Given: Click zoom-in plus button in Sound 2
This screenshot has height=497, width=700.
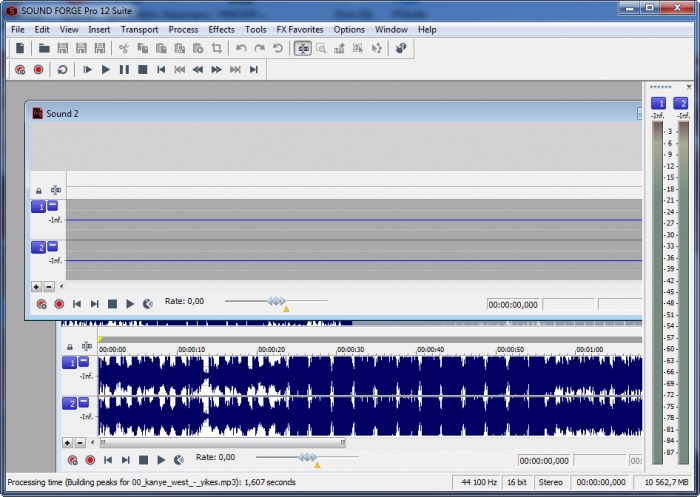Looking at the screenshot, I should 37,286.
